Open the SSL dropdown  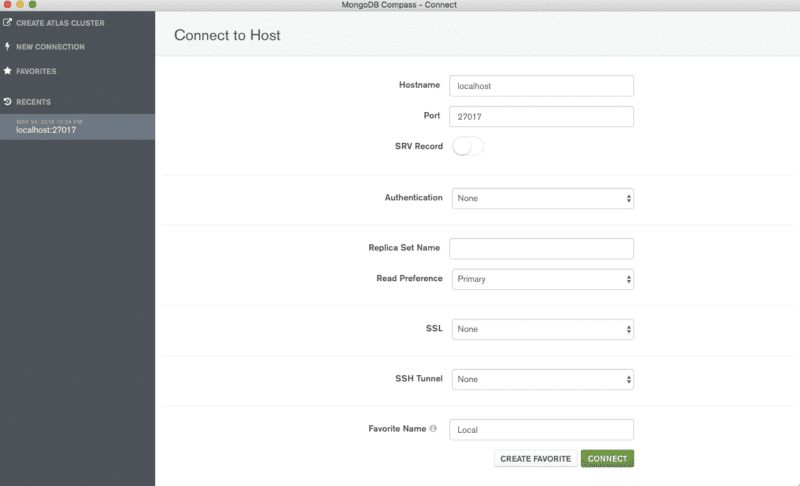pyautogui.click(x=542, y=329)
